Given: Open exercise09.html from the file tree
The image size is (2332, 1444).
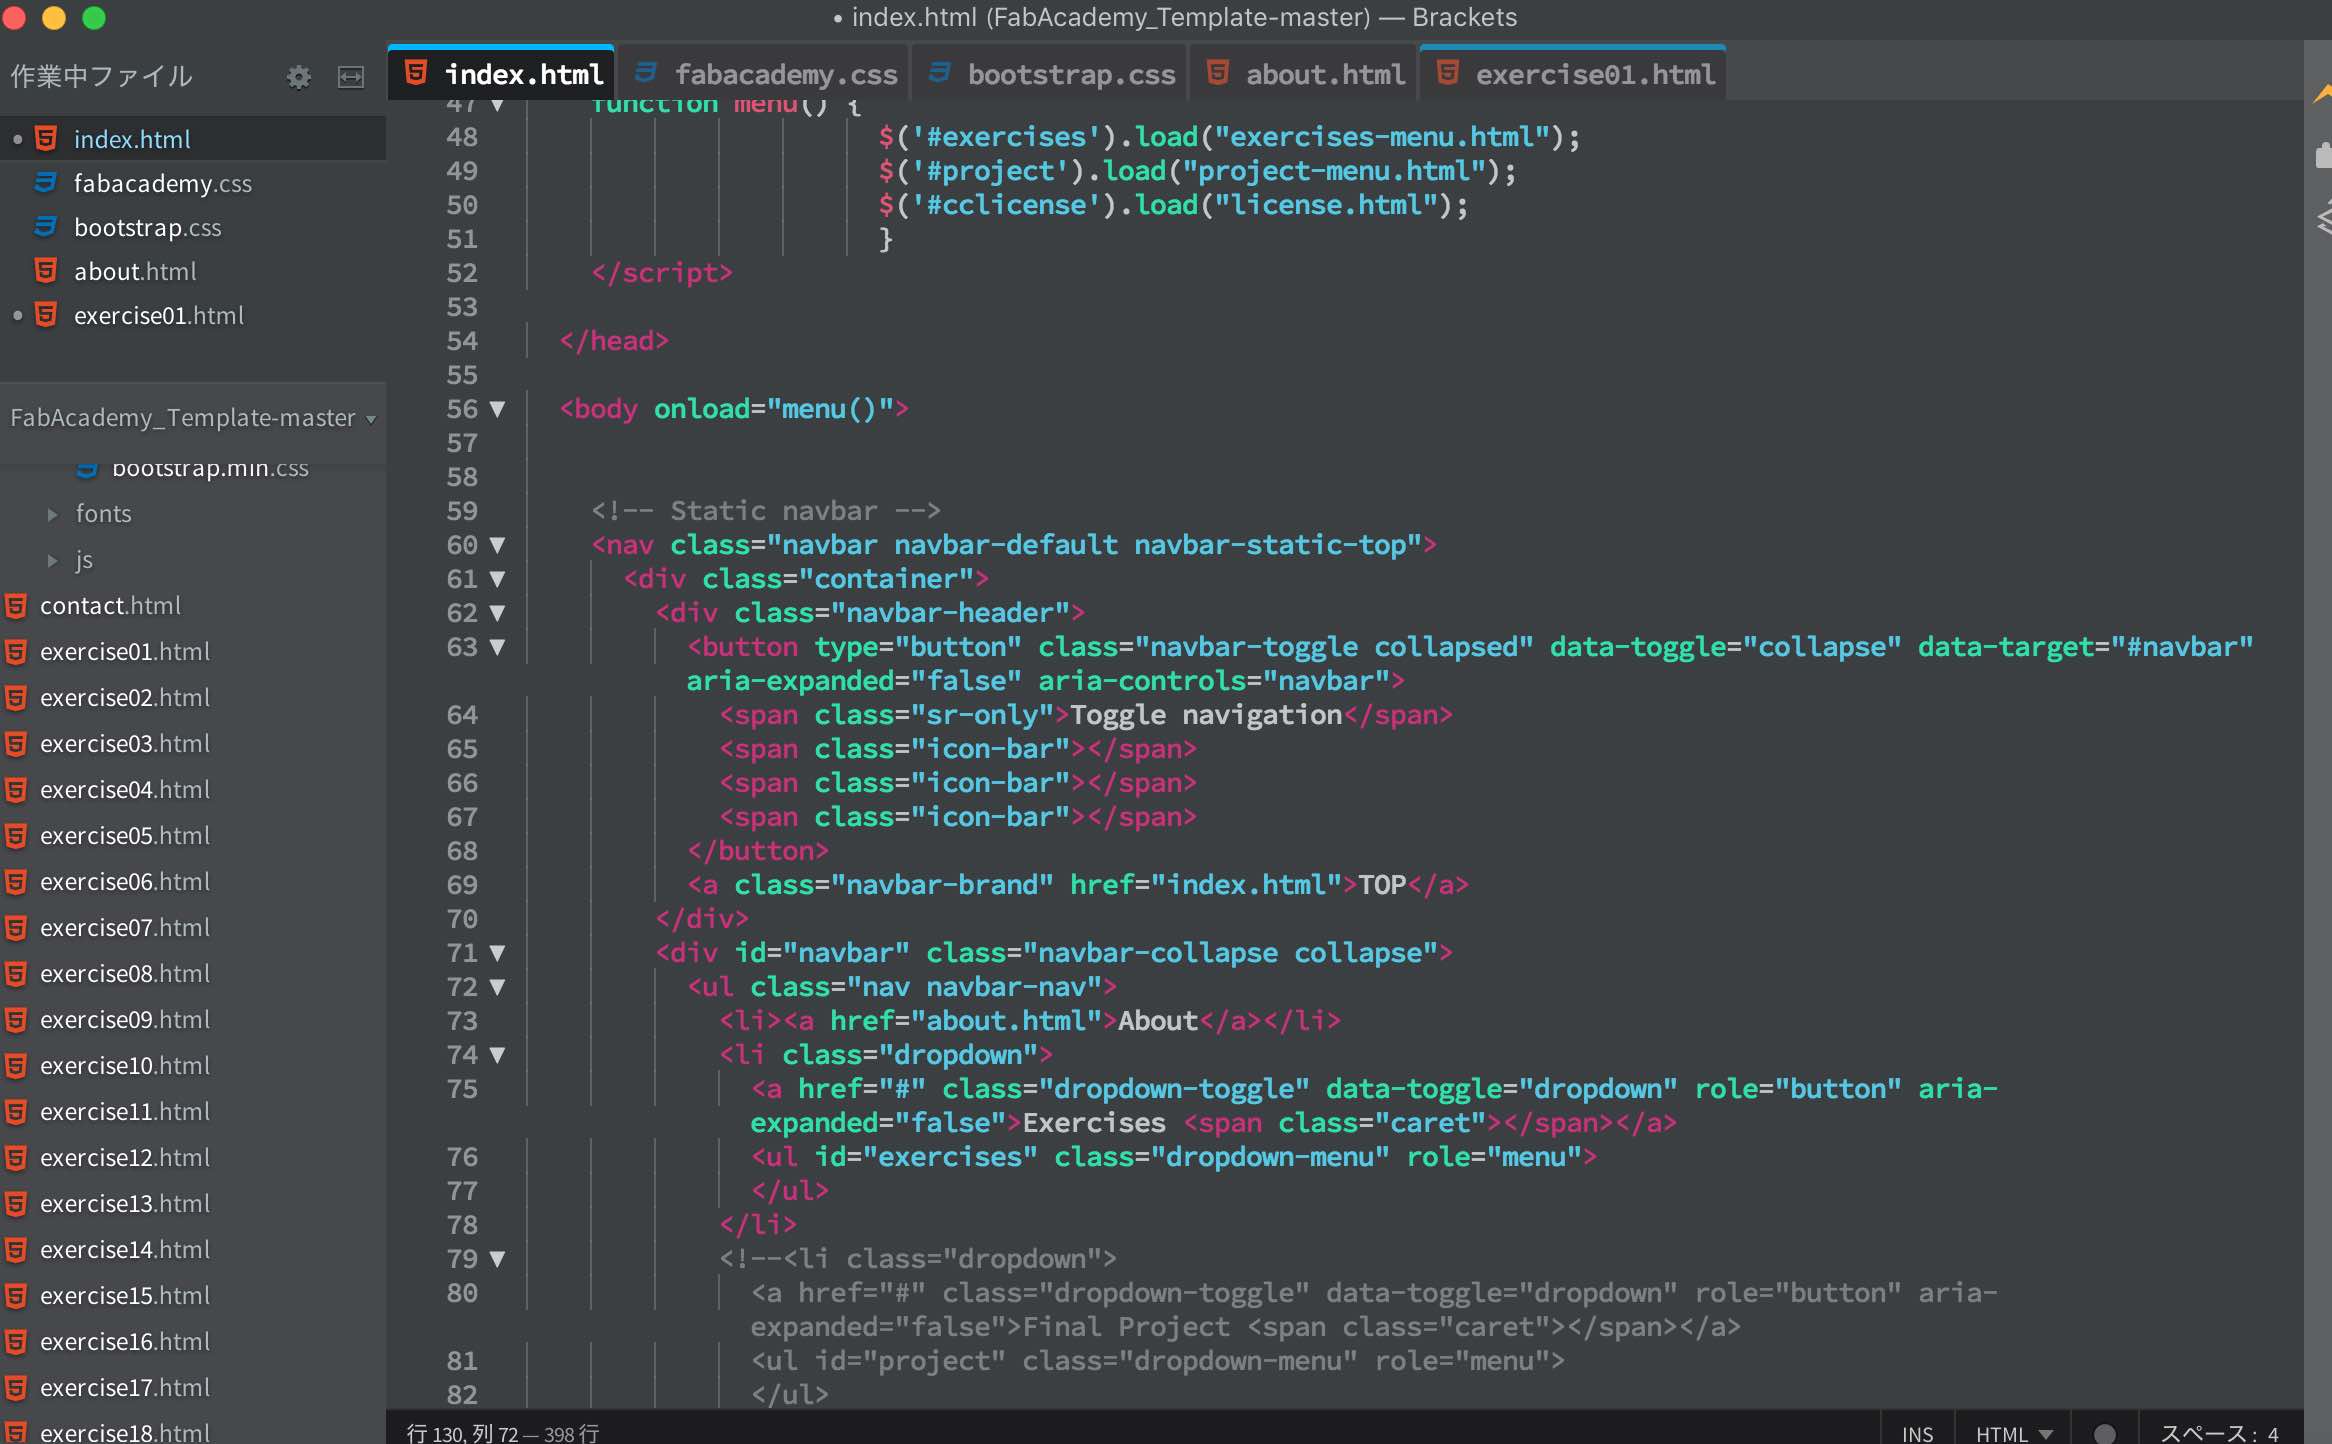Looking at the screenshot, I should pos(125,1019).
